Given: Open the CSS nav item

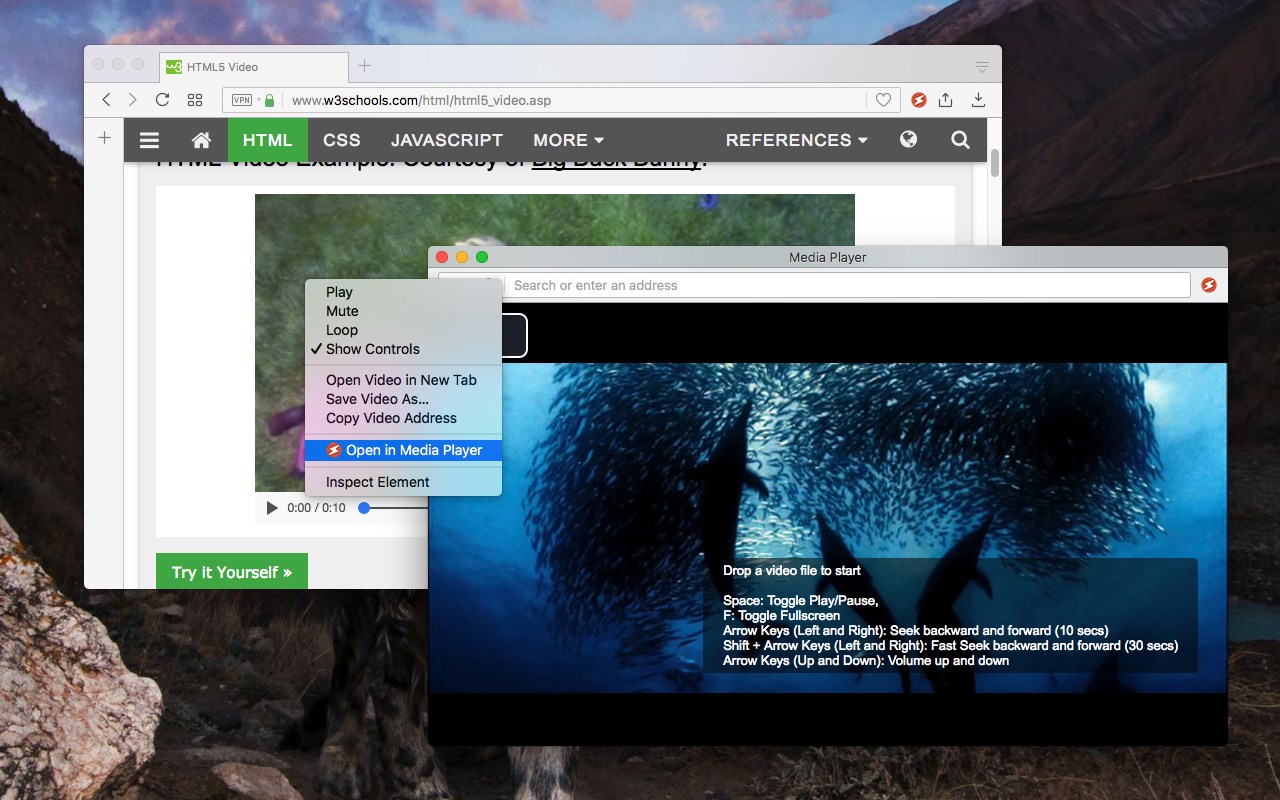Looking at the screenshot, I should point(342,140).
